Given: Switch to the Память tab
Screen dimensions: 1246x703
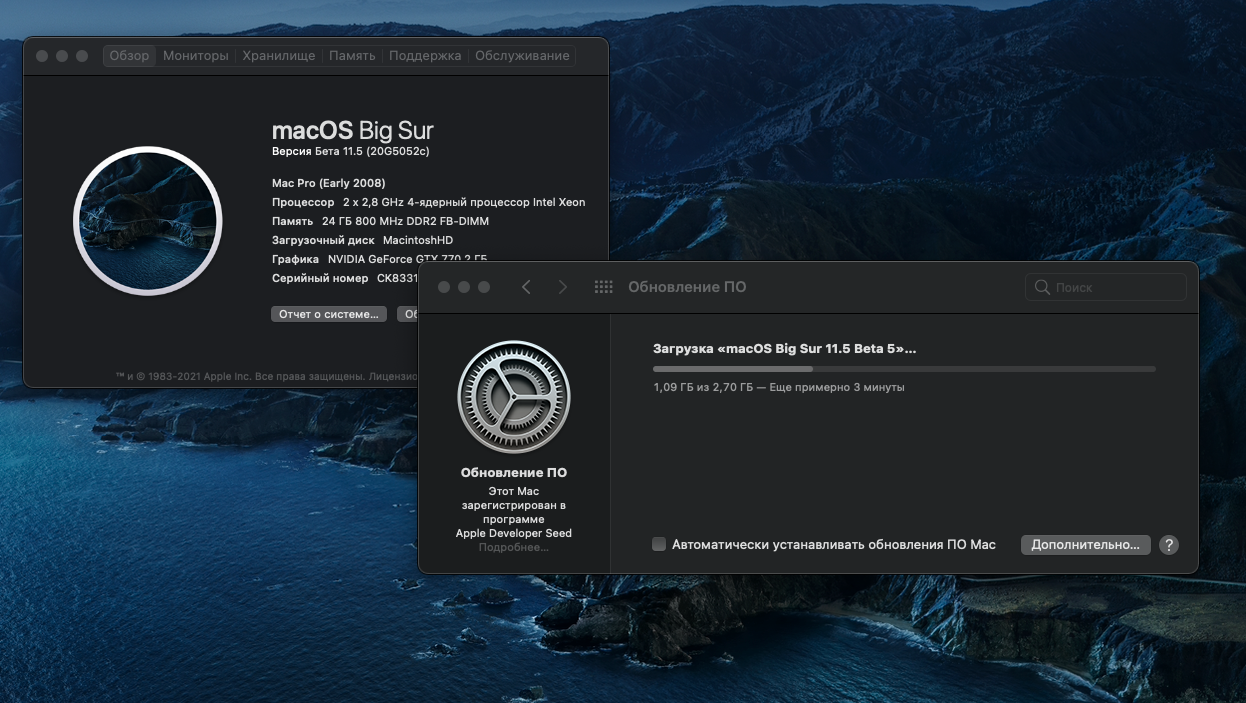Looking at the screenshot, I should (352, 56).
